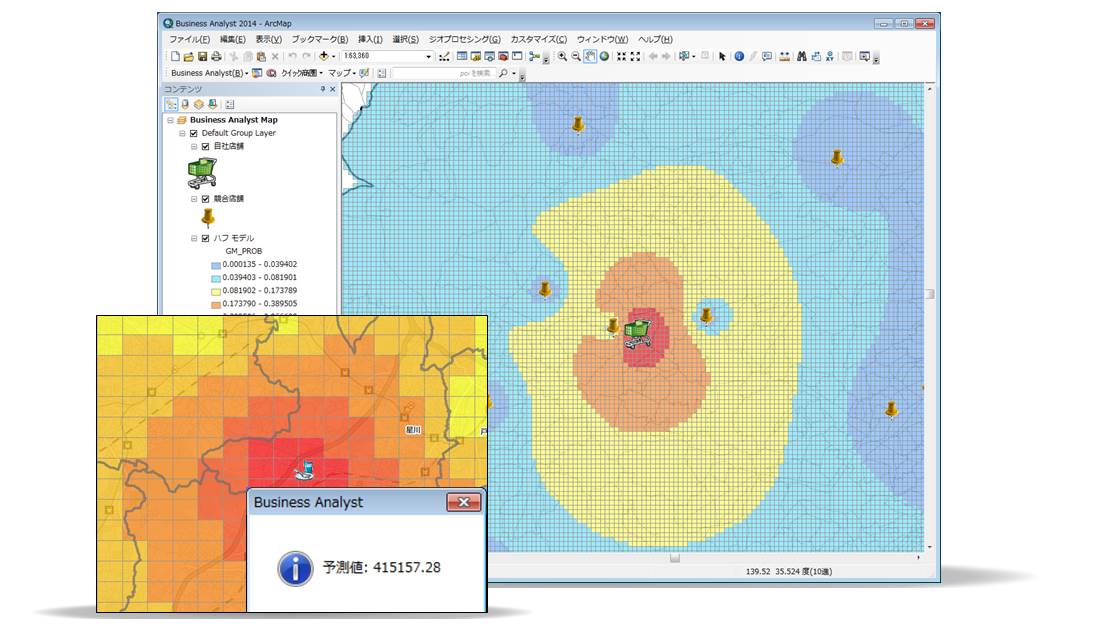1095x637 pixels.
Task: Open the Catalog window icon
Action: [x=476, y=57]
